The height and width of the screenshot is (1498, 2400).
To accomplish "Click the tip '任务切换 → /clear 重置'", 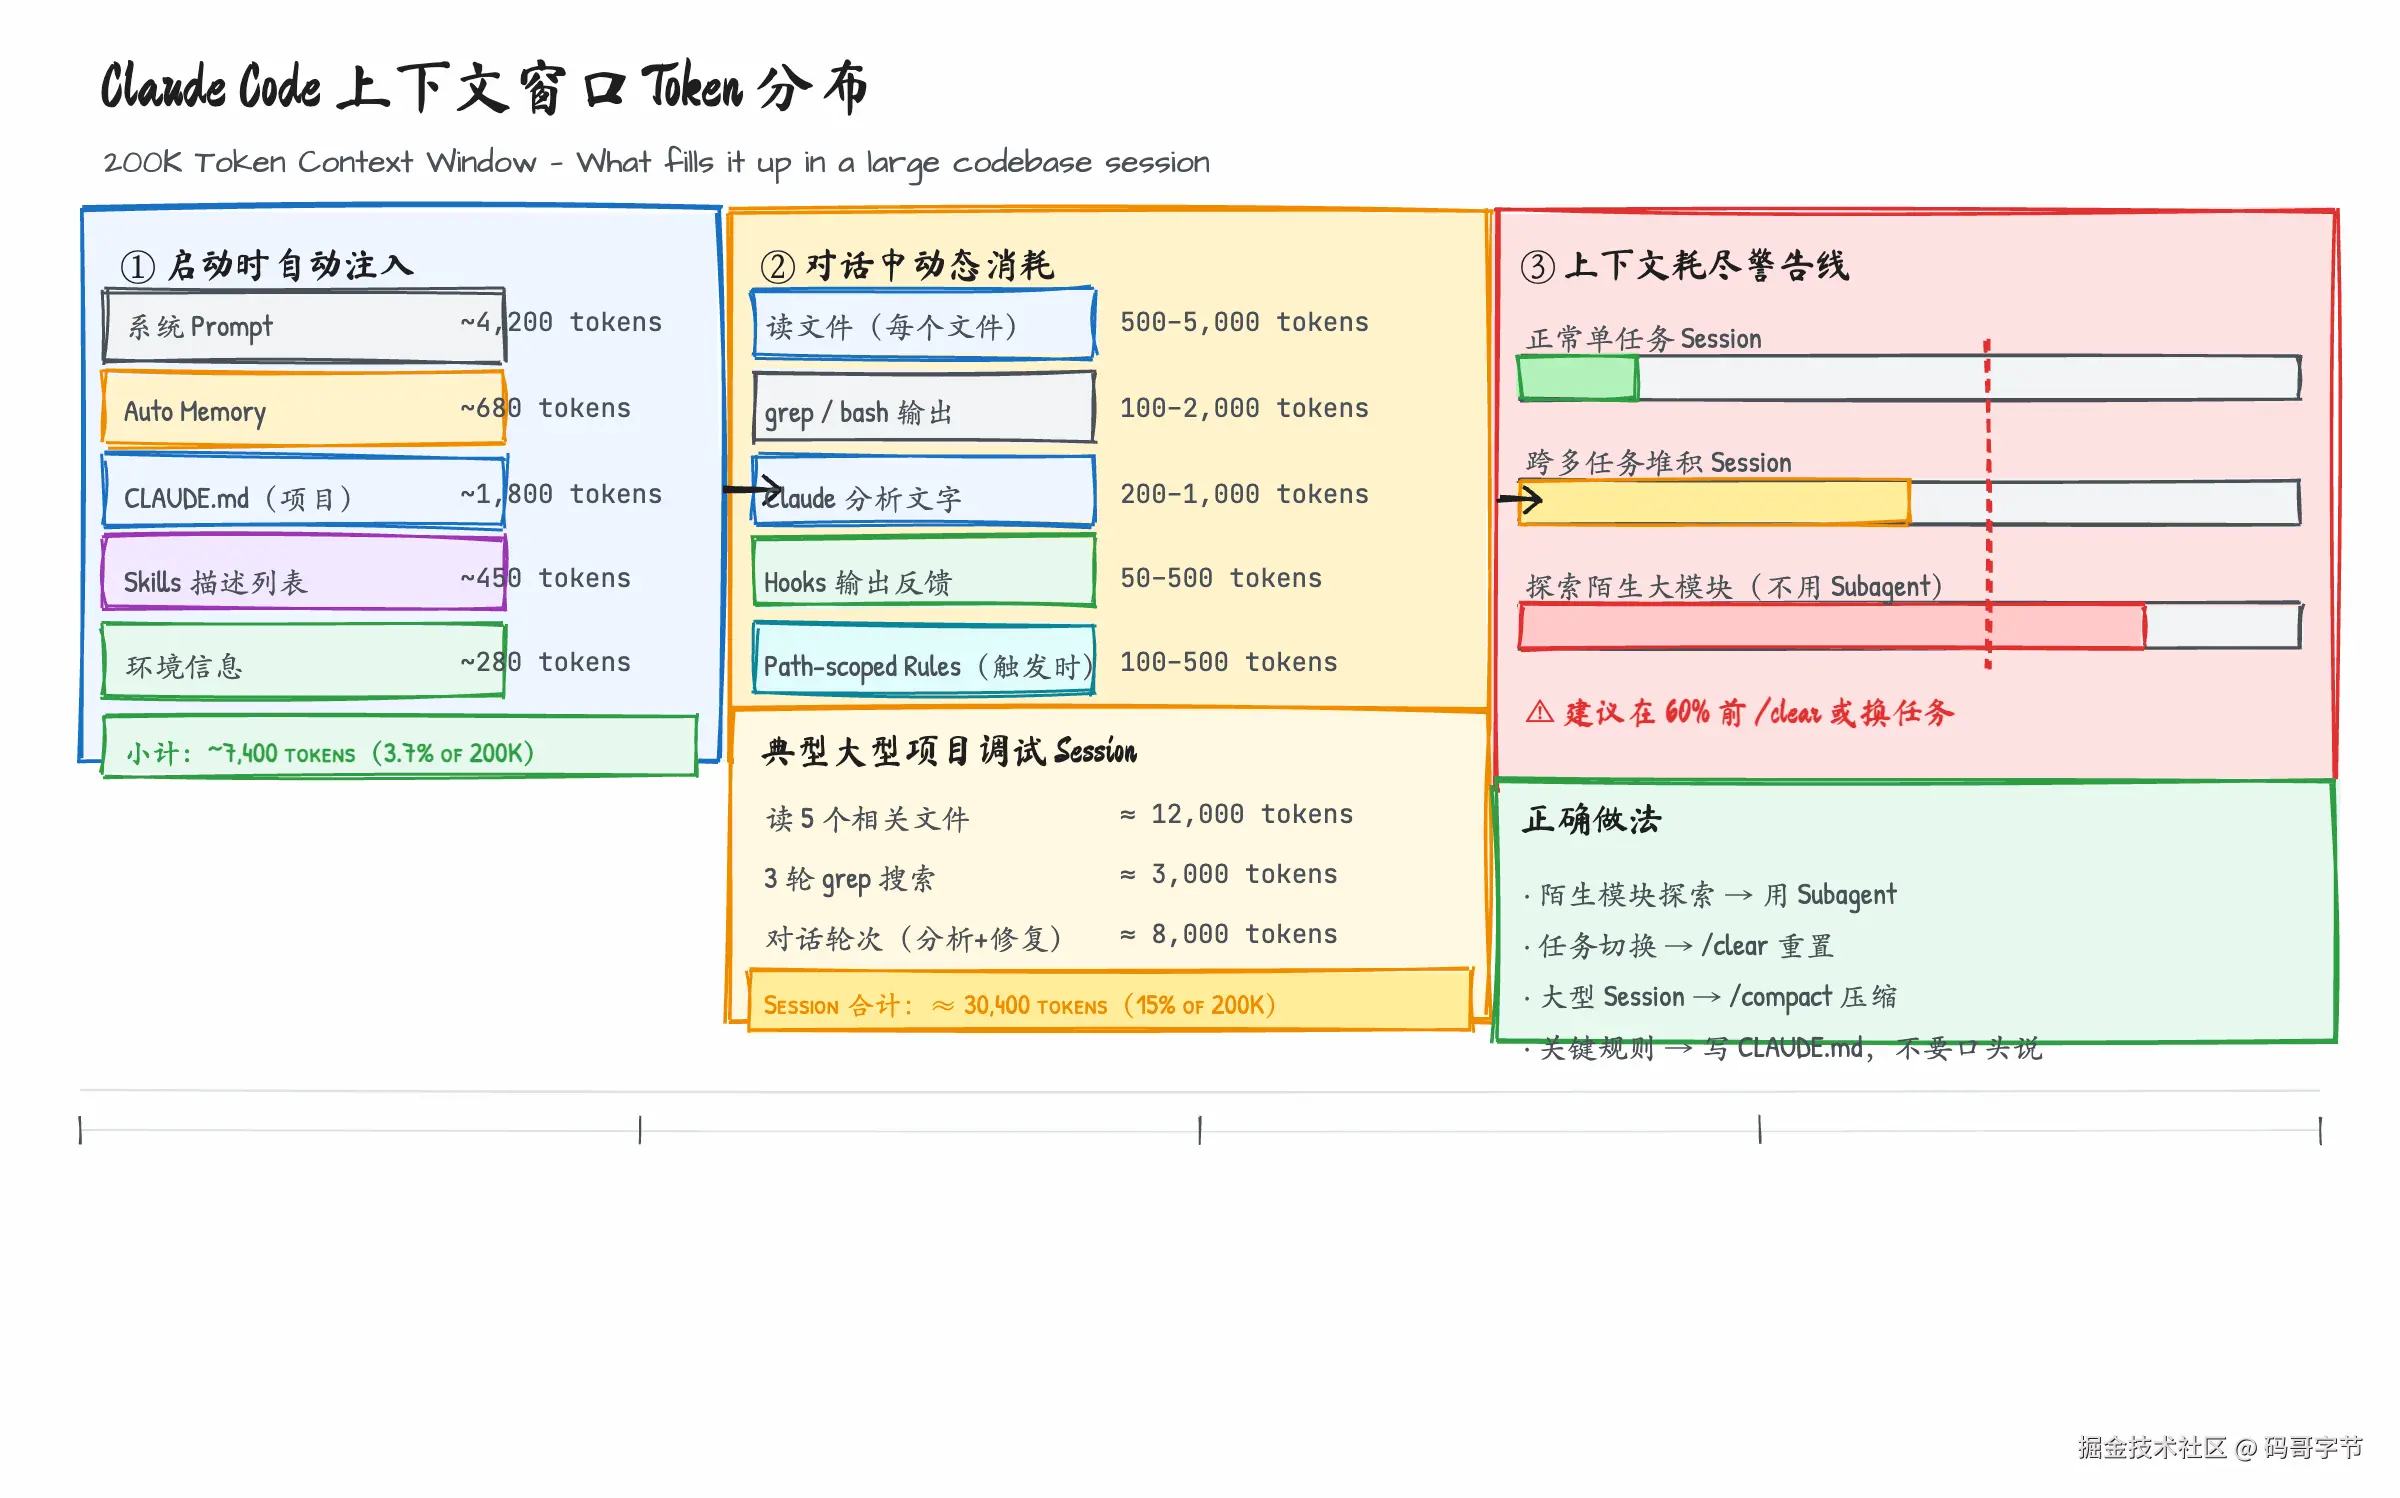I will tap(1680, 946).
